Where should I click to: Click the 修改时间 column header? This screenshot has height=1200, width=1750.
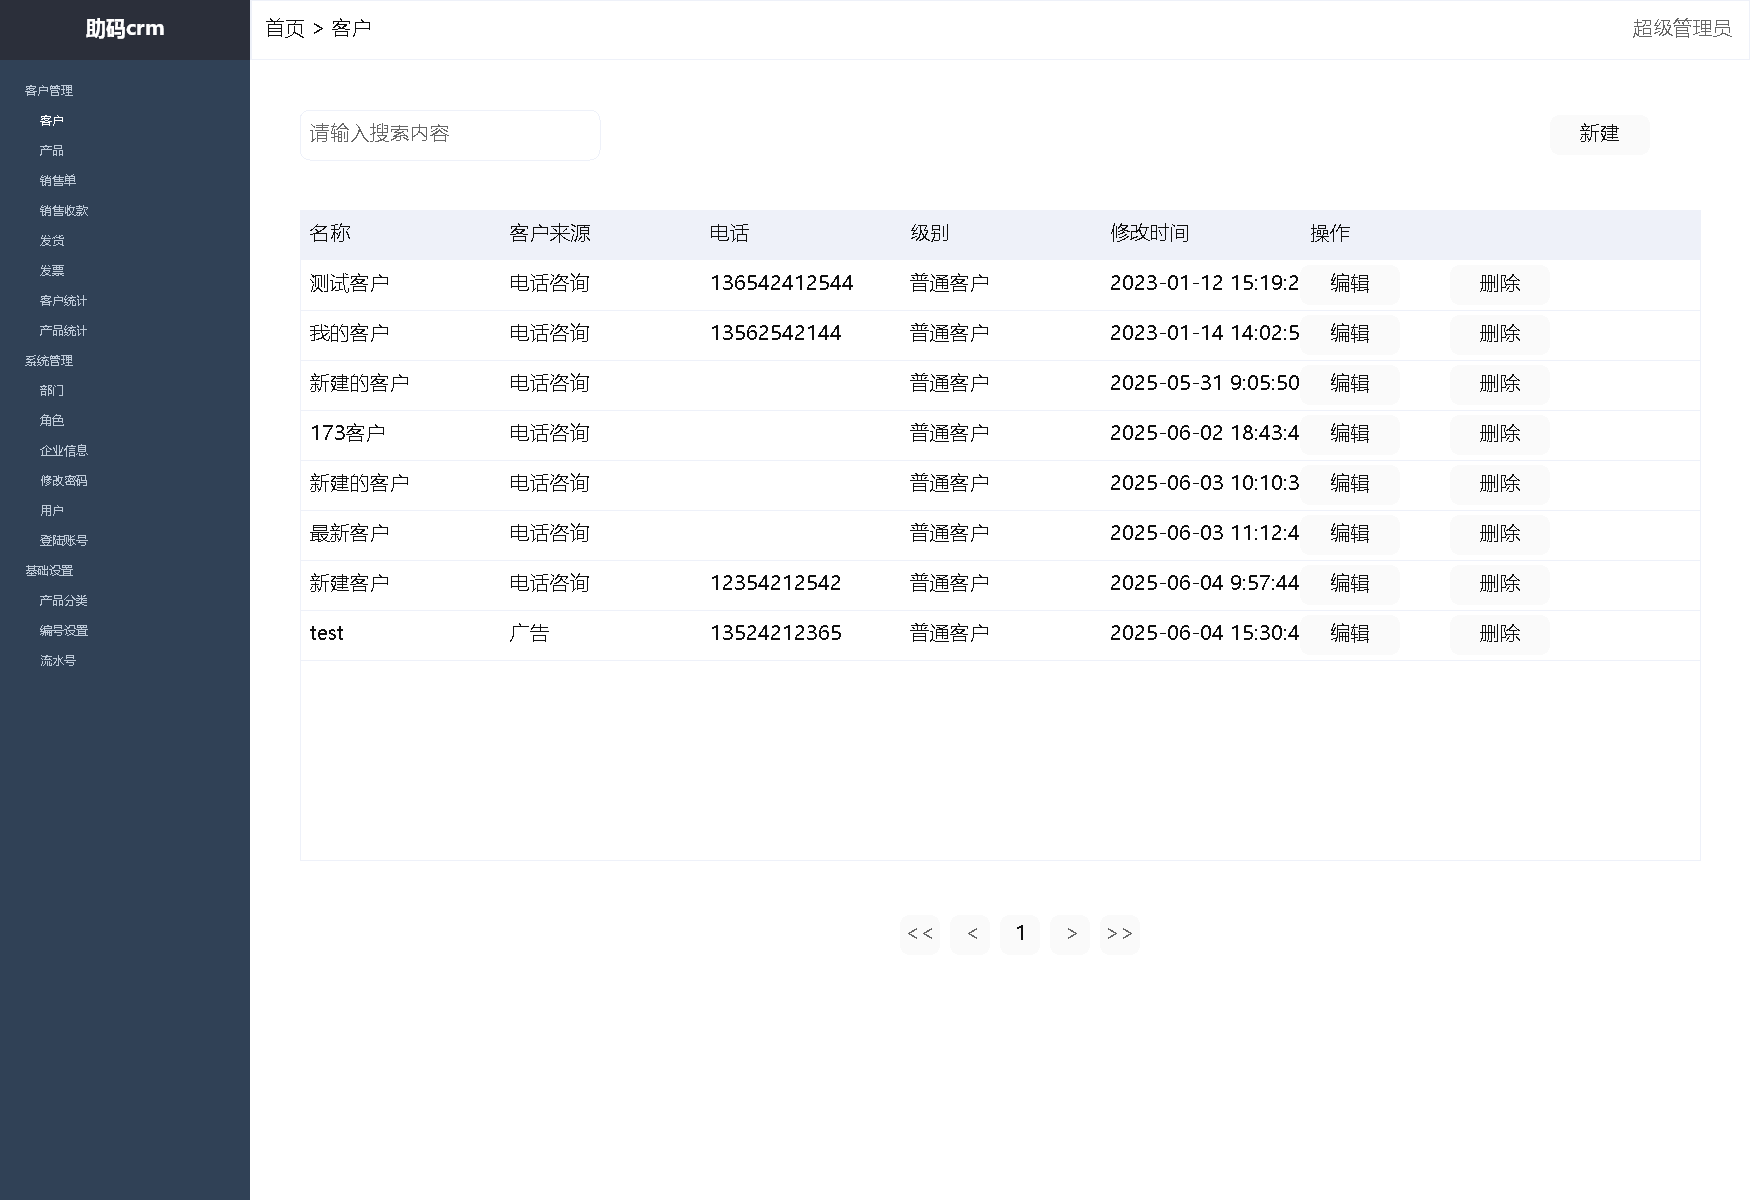coord(1150,233)
